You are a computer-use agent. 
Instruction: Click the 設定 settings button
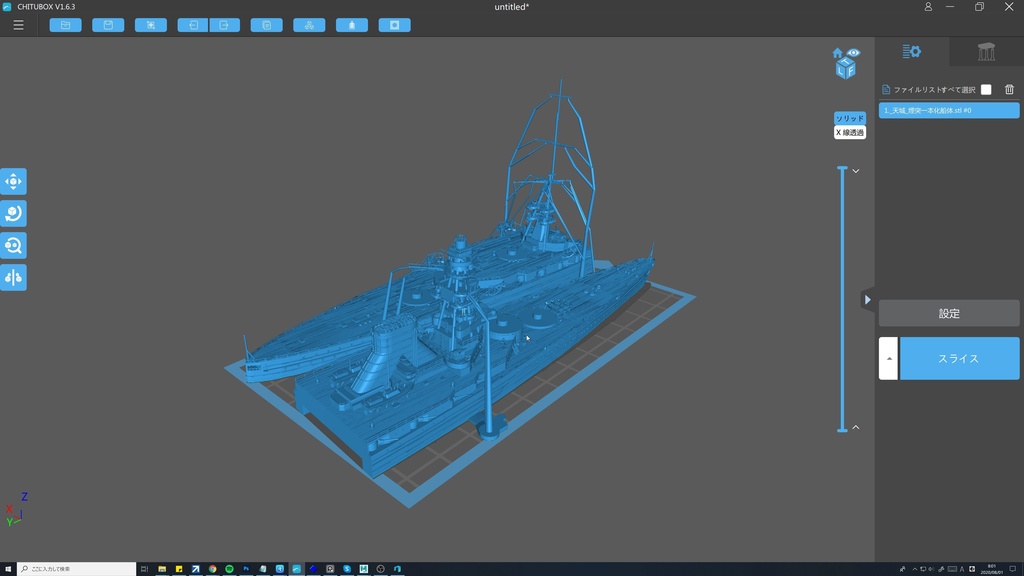[x=949, y=313]
